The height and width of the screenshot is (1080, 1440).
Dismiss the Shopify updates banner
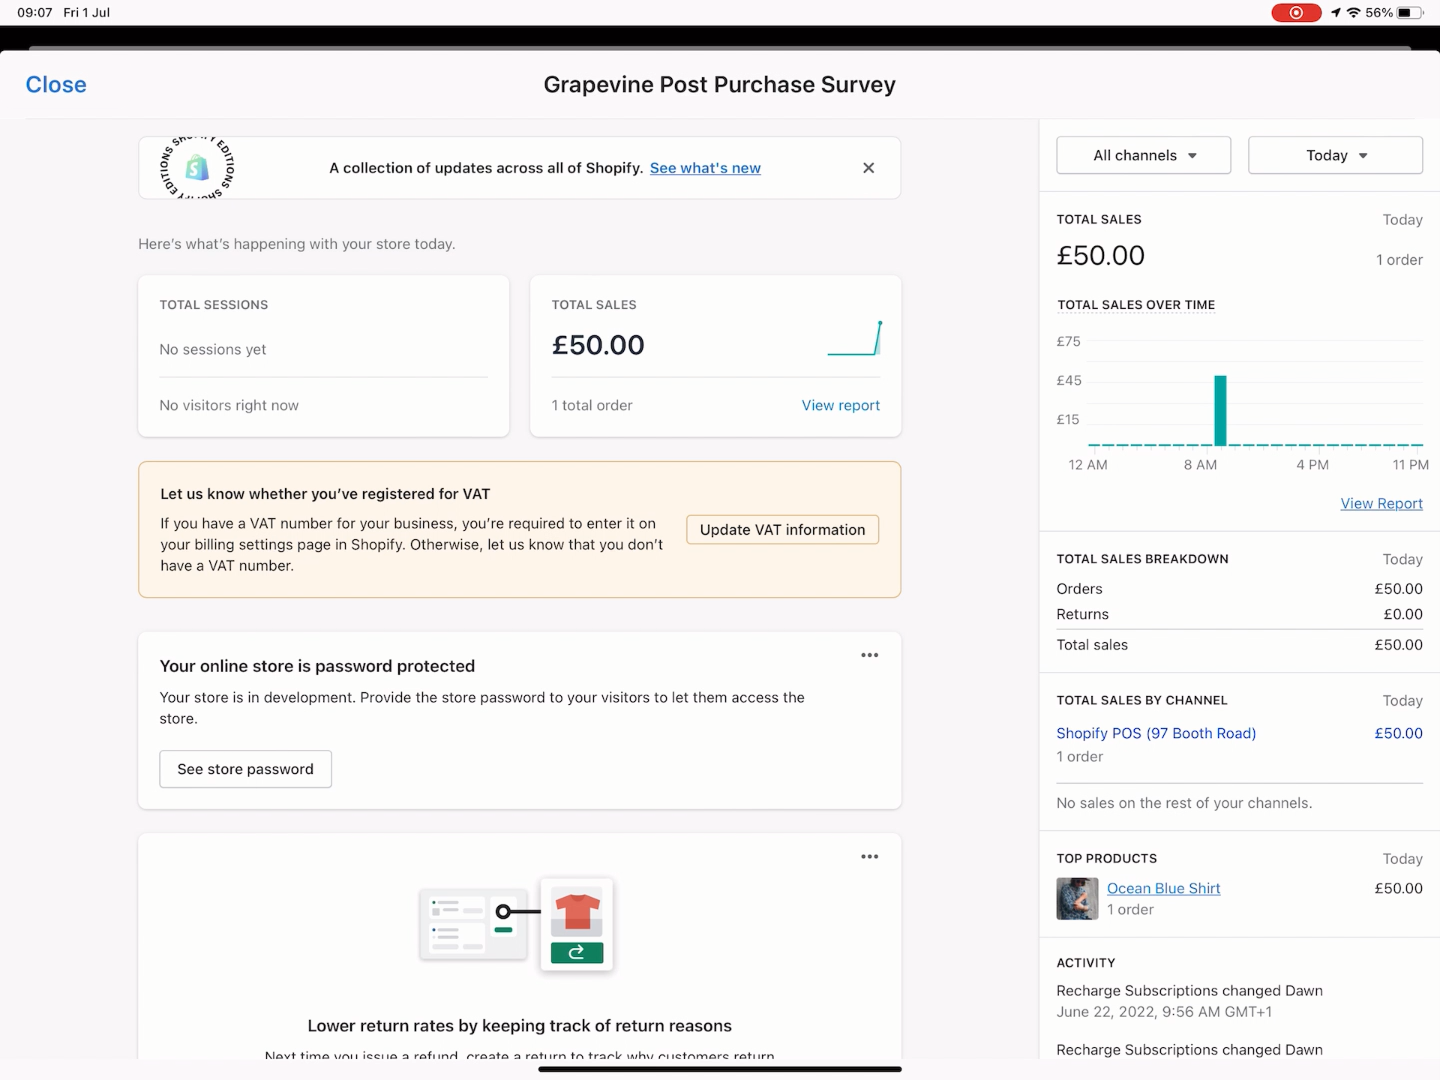point(868,168)
